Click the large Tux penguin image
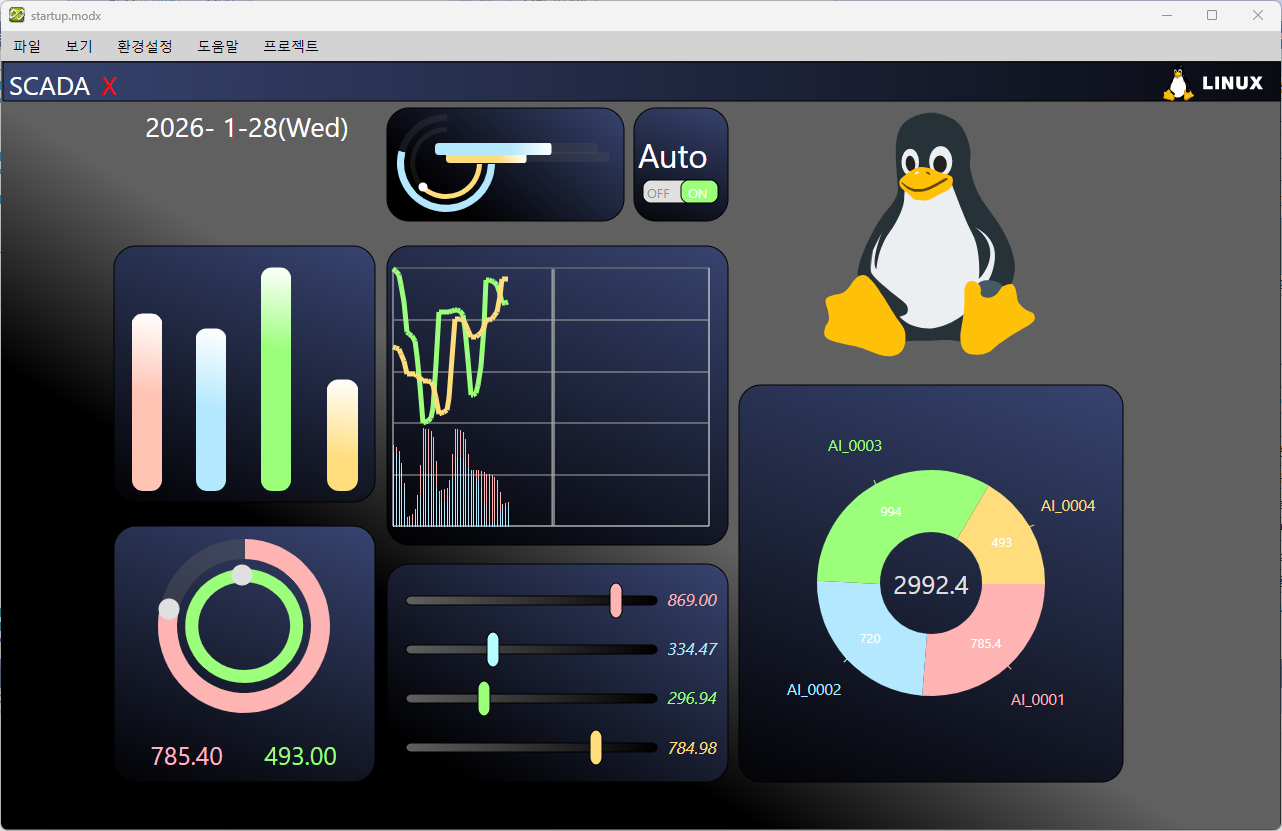 pyautogui.click(x=929, y=236)
